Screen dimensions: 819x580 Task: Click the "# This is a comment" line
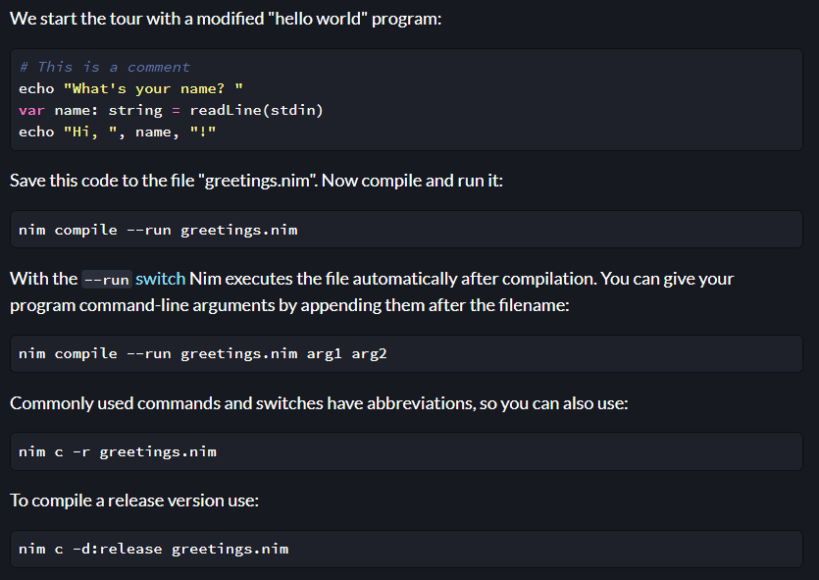tap(104, 67)
